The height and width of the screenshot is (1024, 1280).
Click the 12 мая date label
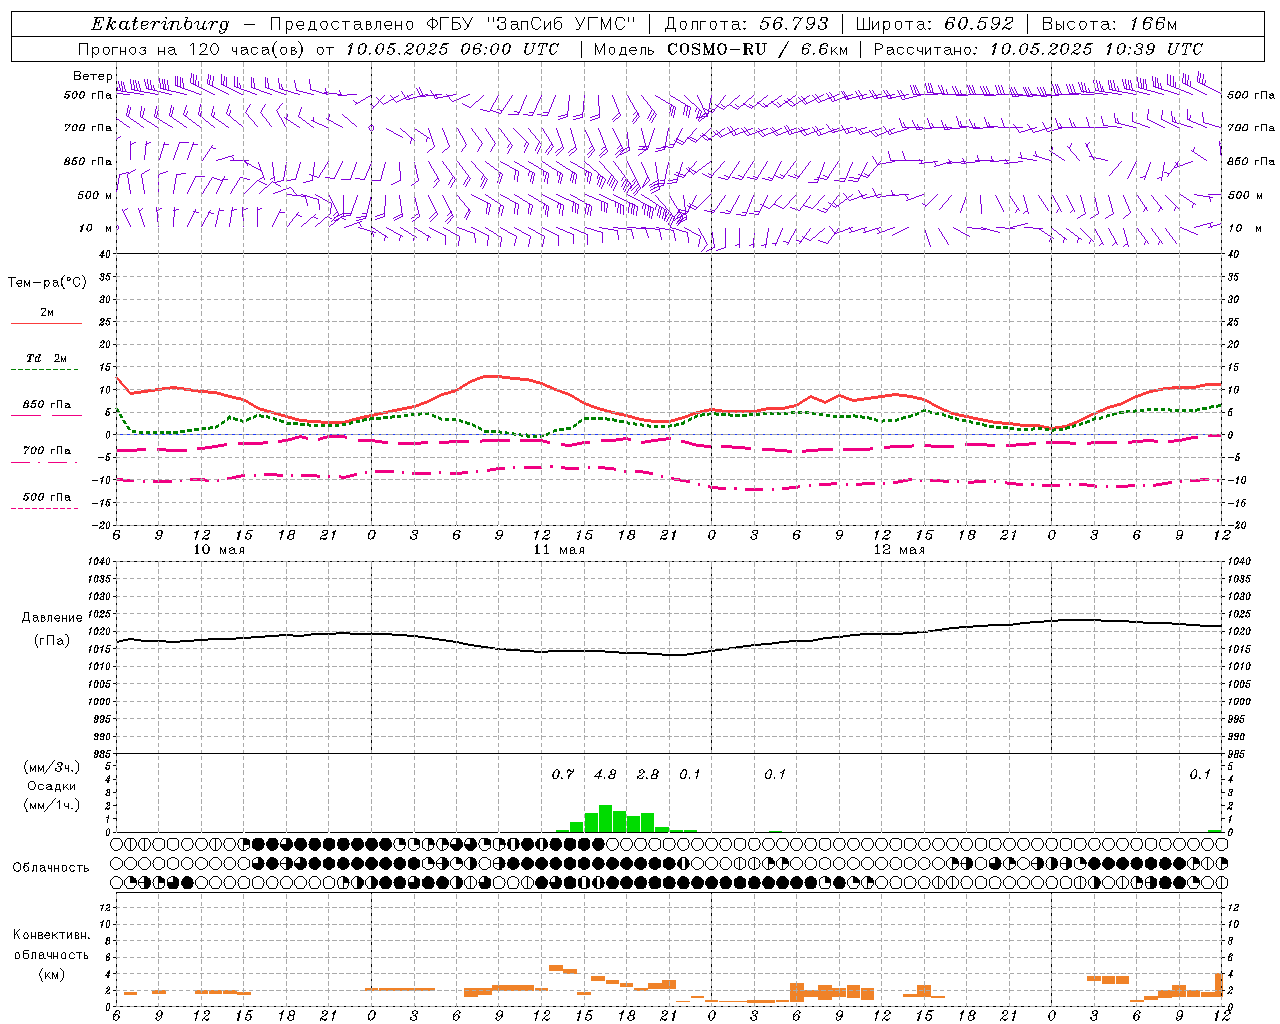(899, 550)
